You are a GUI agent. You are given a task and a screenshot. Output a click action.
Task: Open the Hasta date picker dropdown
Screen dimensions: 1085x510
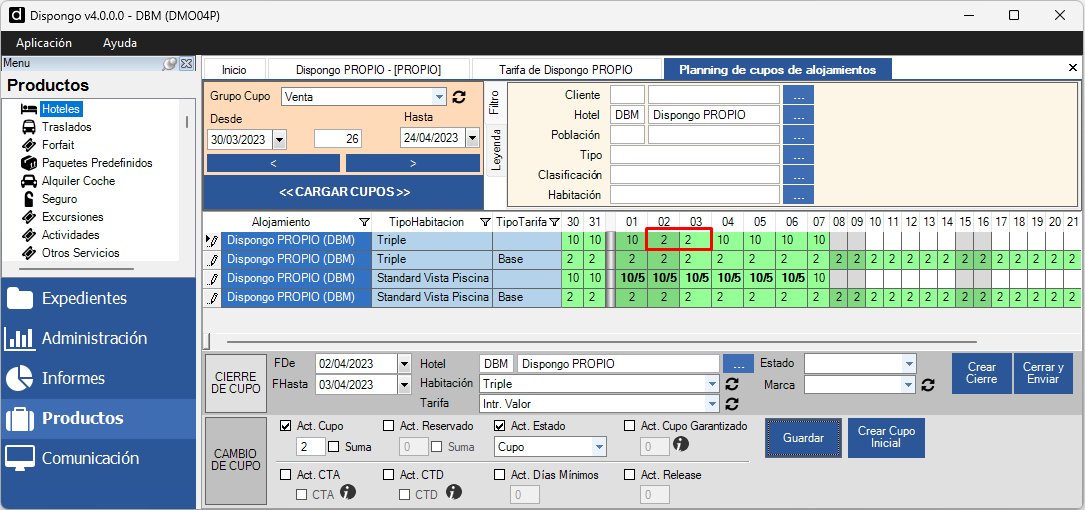click(472, 139)
